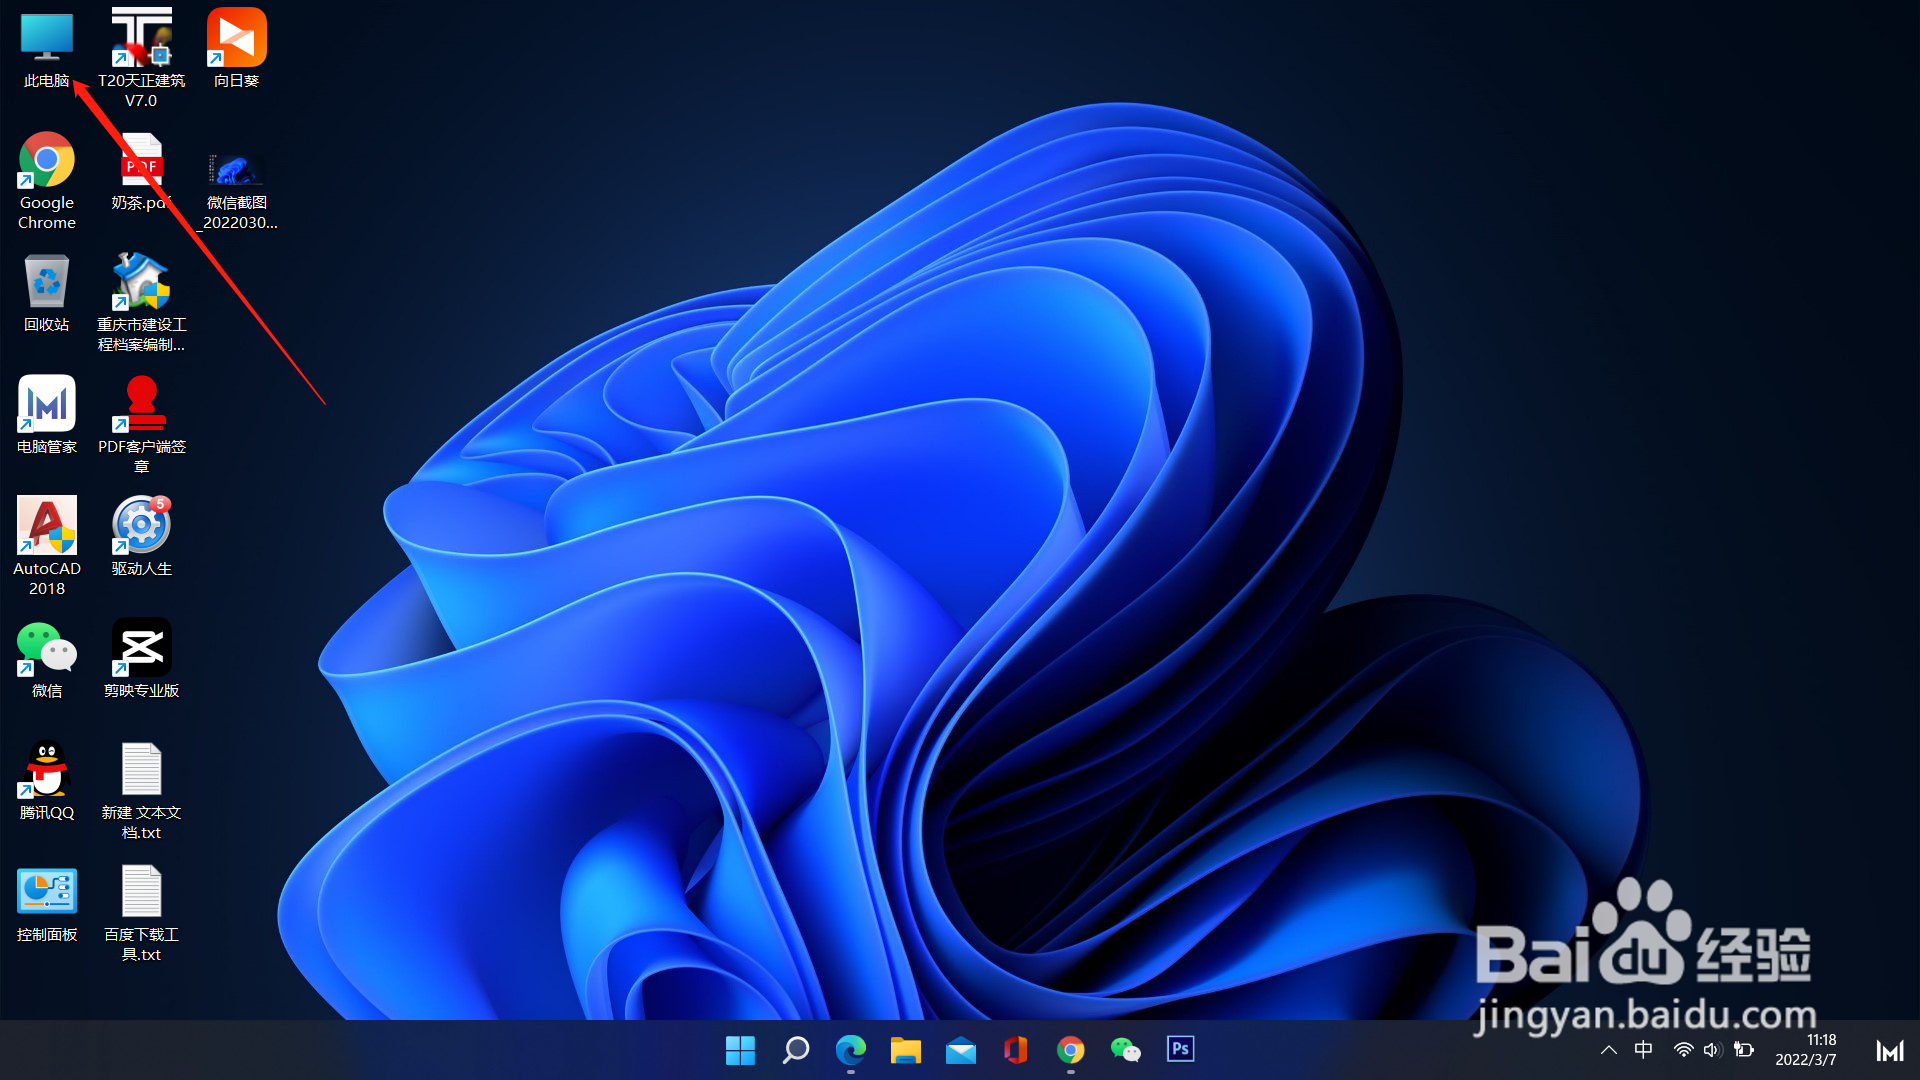Image resolution: width=1920 pixels, height=1080 pixels.
Task: Select the 回收站 recycle bin icon
Action: pos(47,283)
